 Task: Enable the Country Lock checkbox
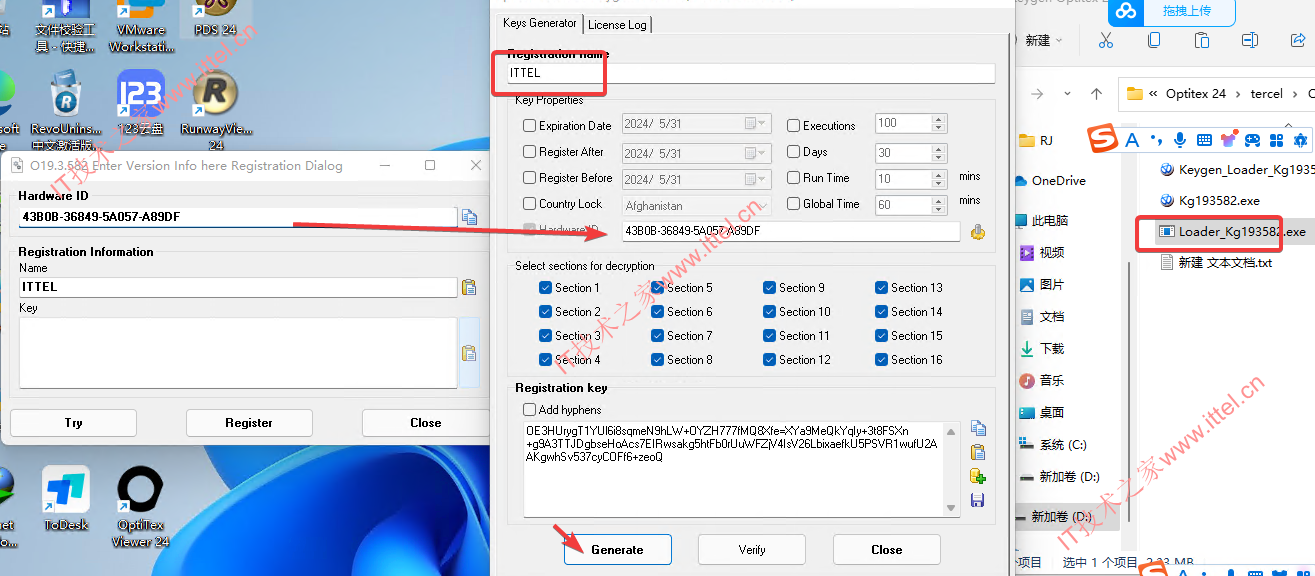tap(530, 204)
